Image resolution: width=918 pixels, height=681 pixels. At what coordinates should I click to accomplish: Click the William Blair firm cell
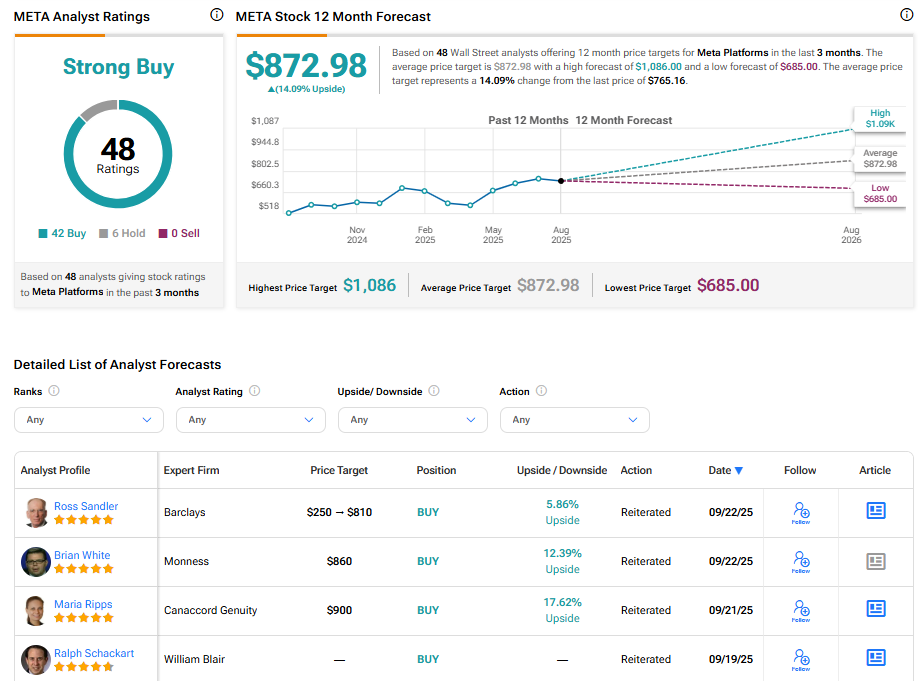pos(194,659)
